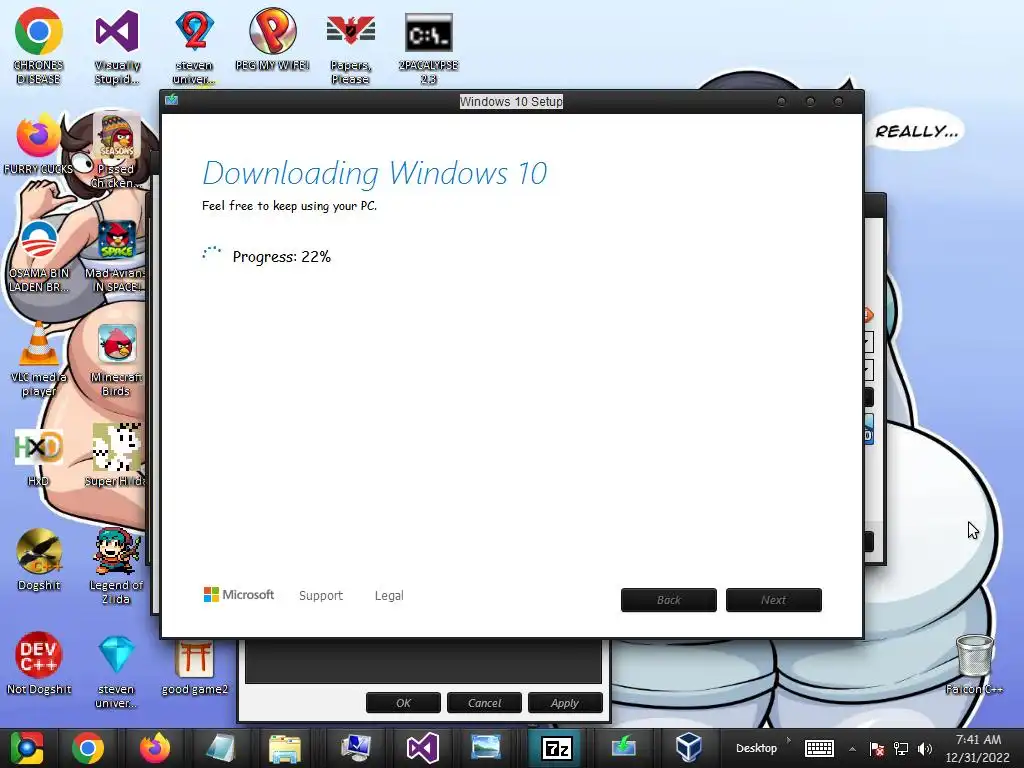Click the Legal link in Windows 10 Setup
This screenshot has height=768, width=1024.
(x=389, y=596)
